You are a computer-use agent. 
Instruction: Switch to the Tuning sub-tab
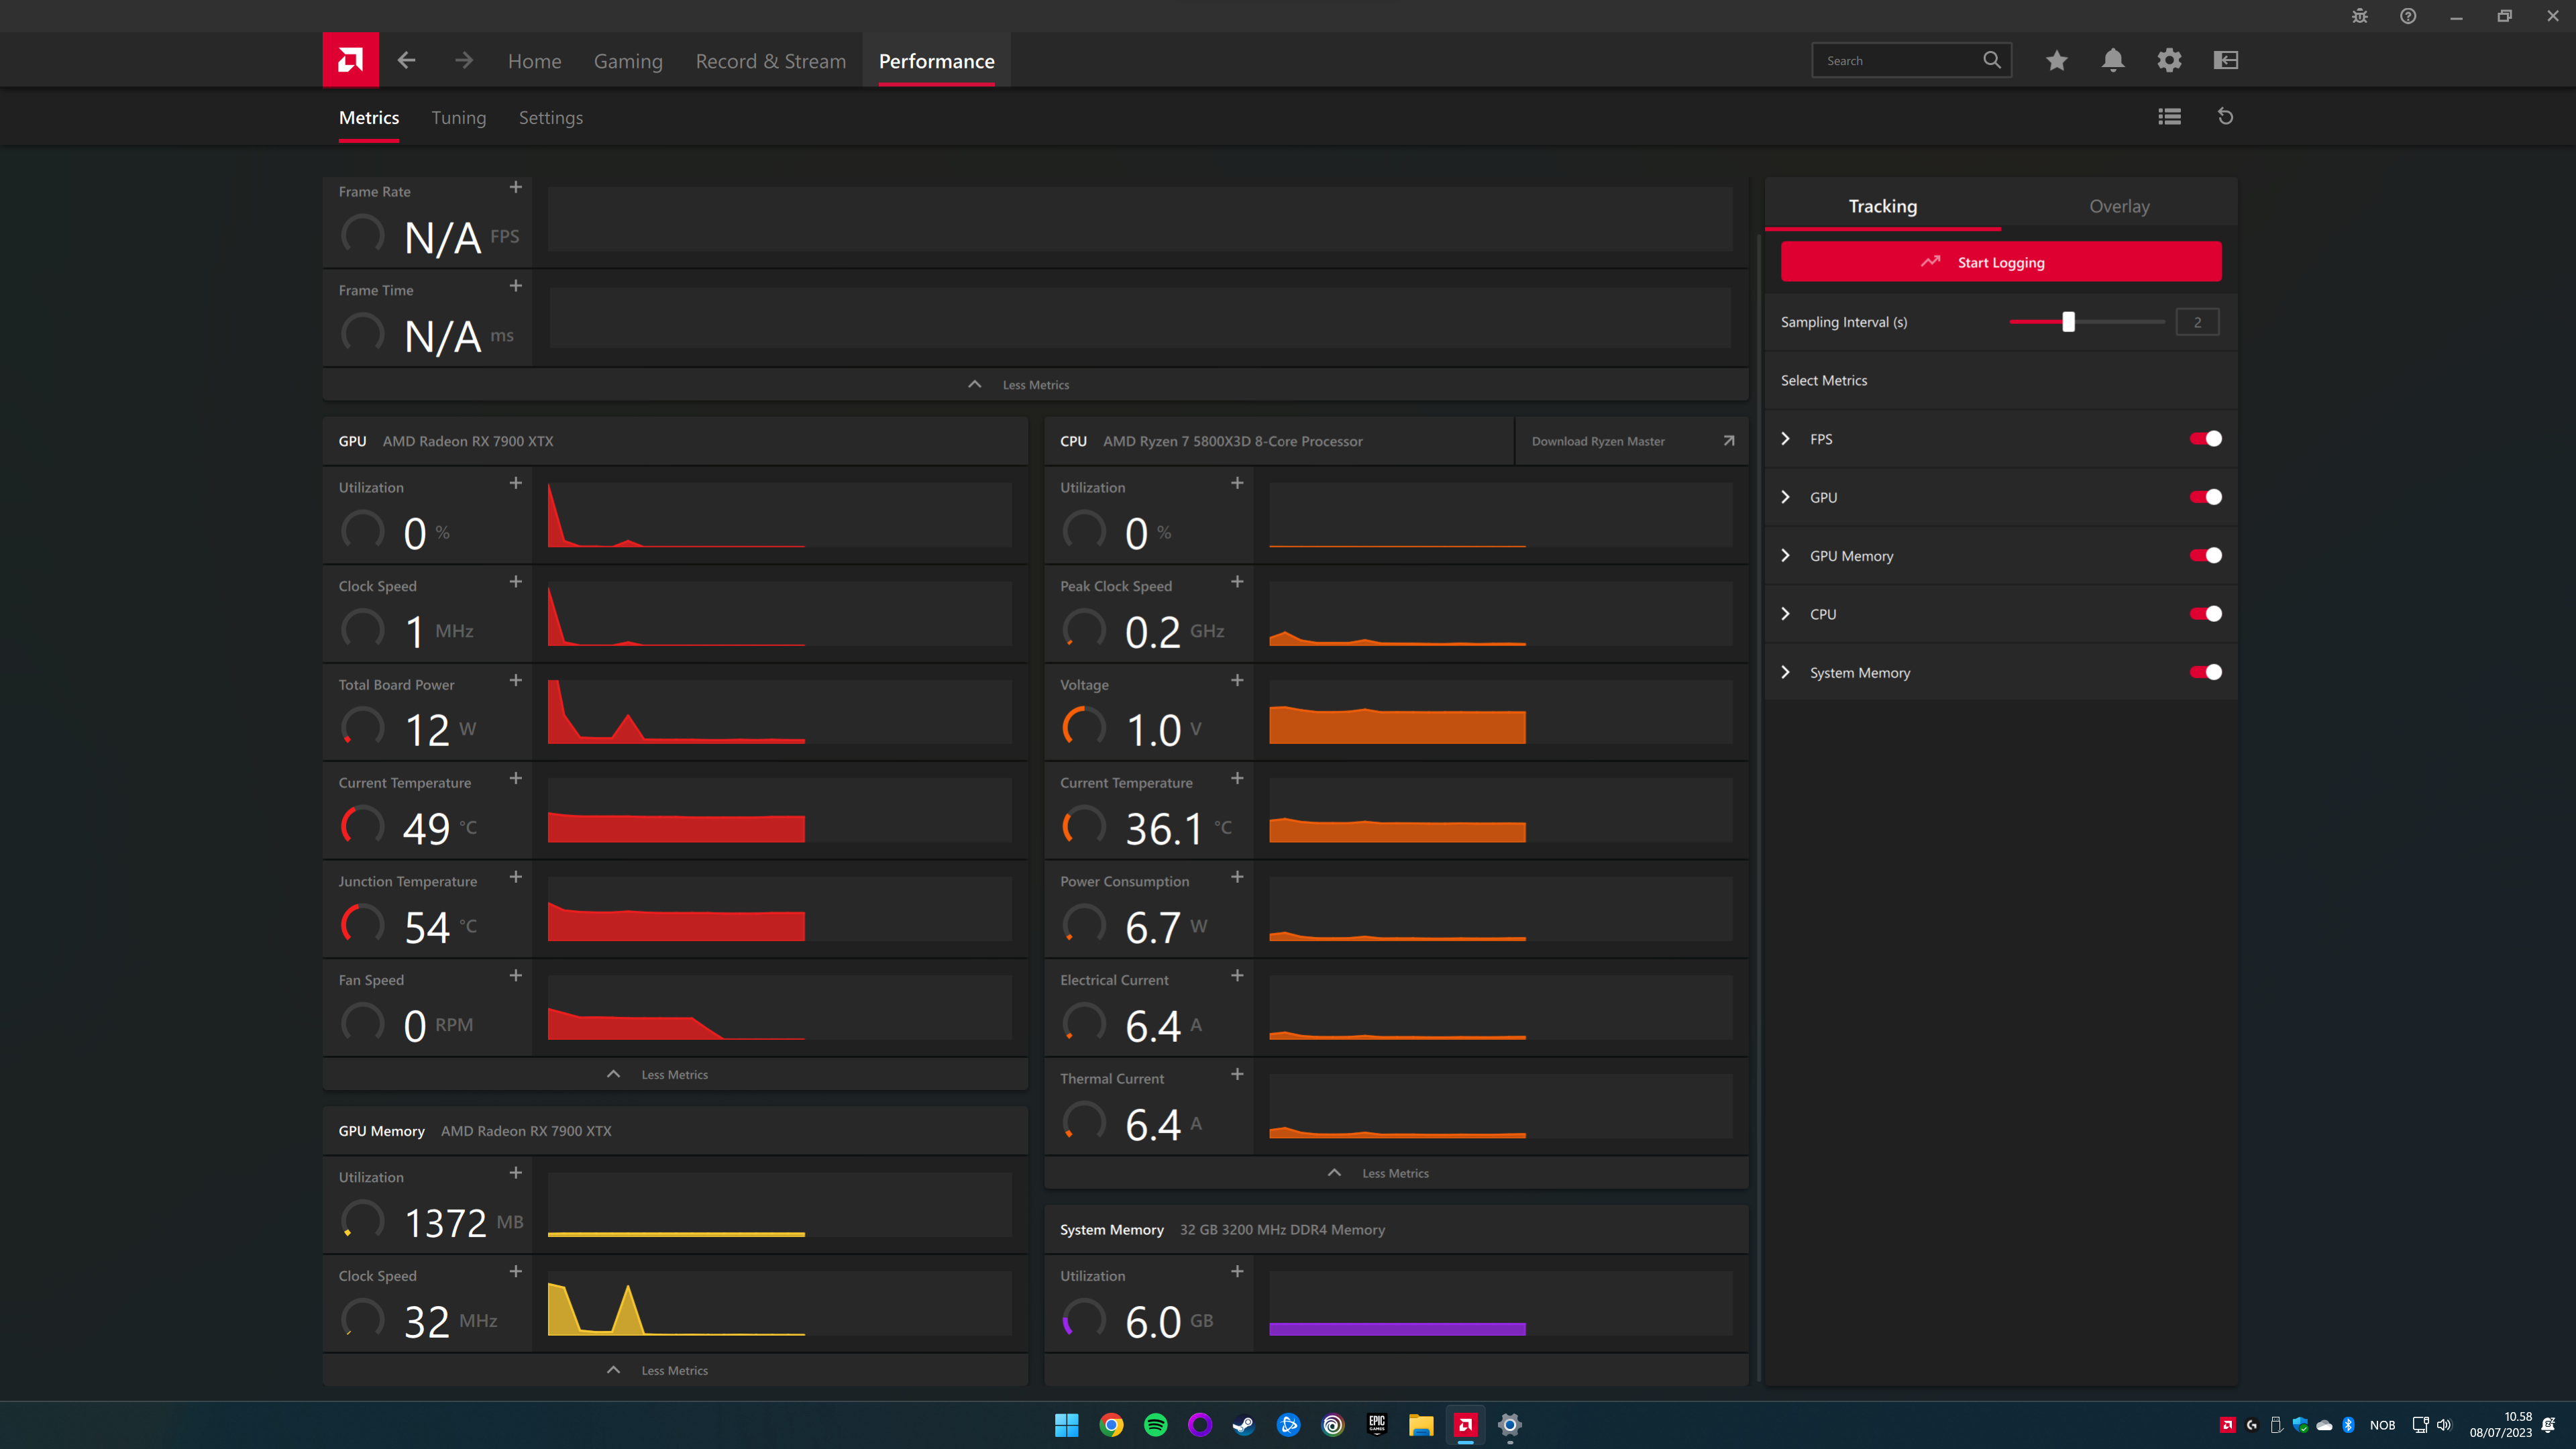(459, 118)
